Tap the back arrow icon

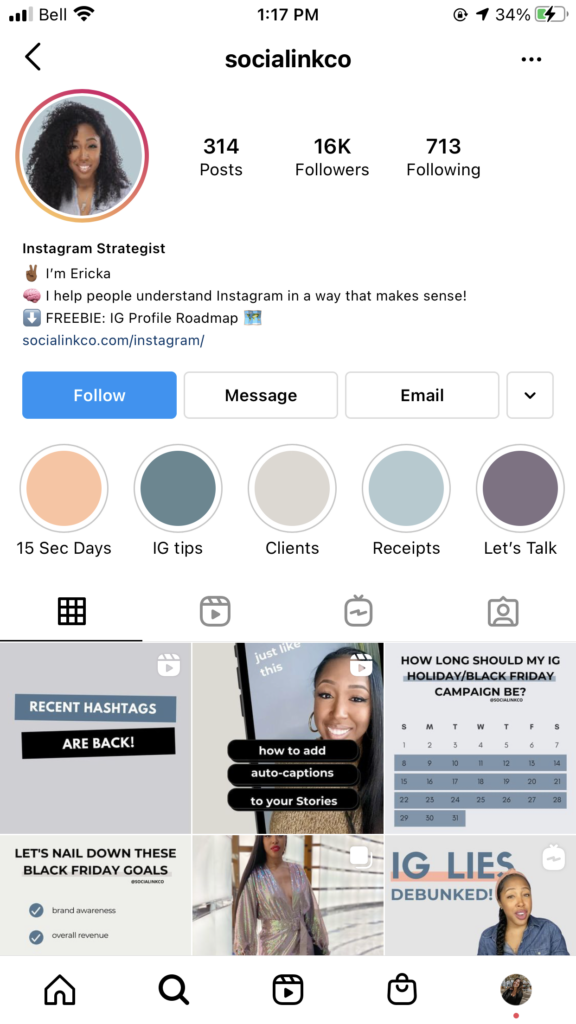[33, 57]
